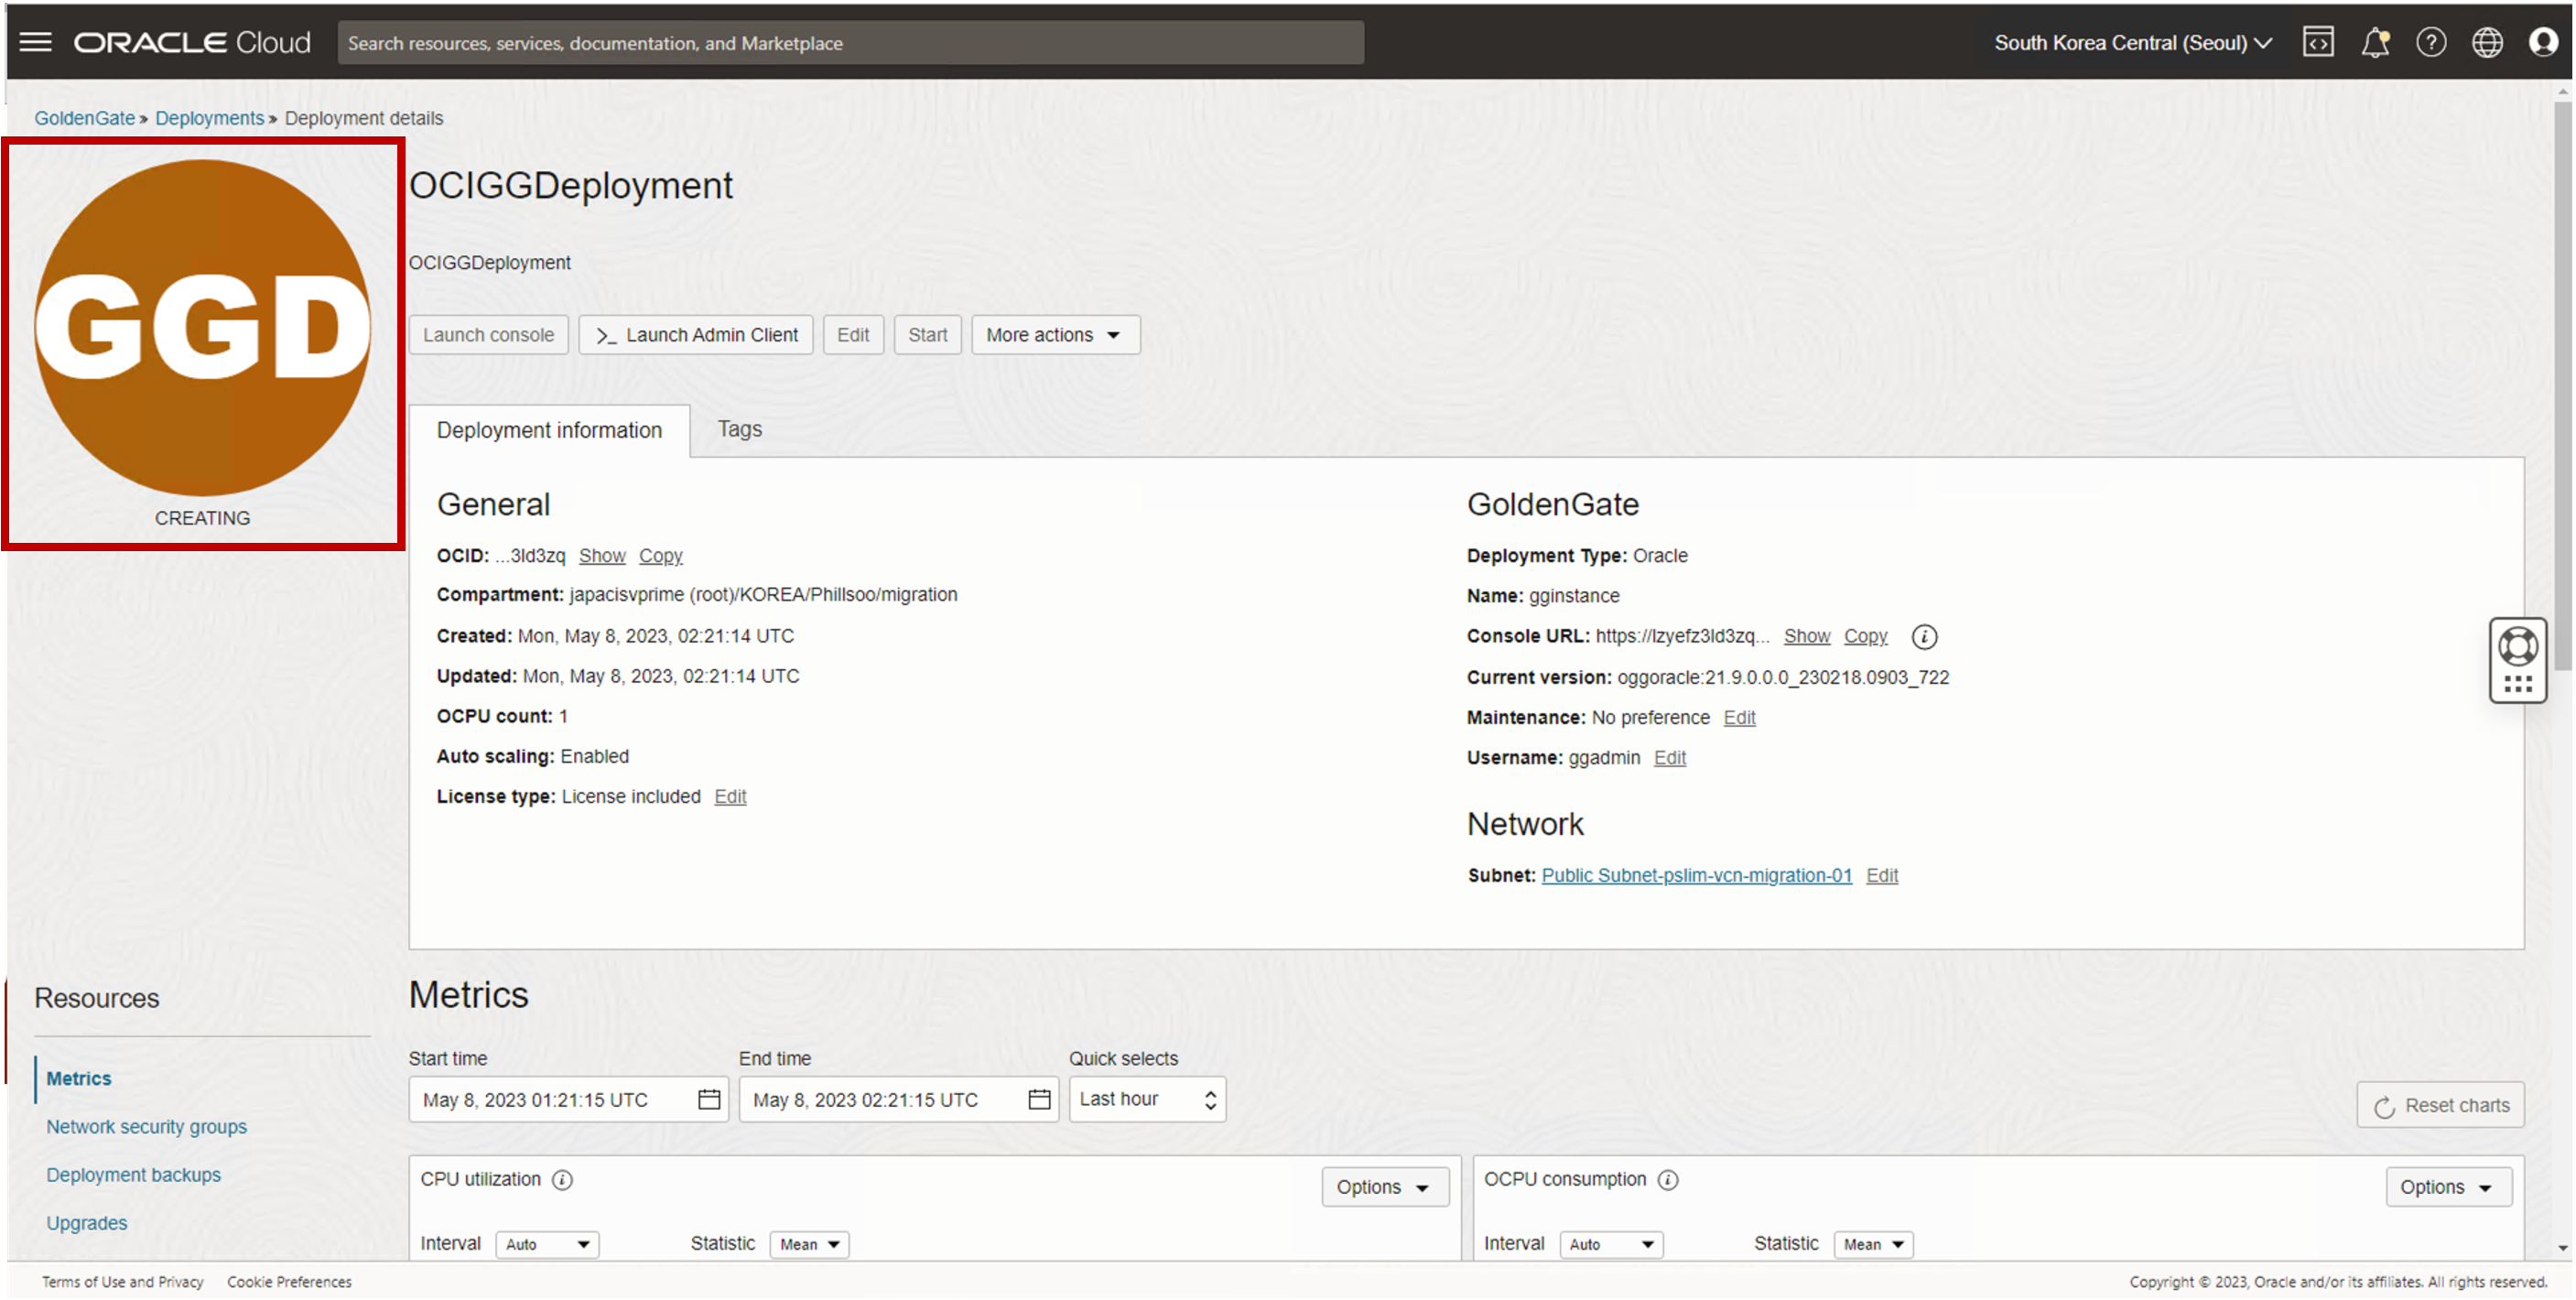The width and height of the screenshot is (2576, 1300).
Task: Click the CREATING status label
Action: [x=202, y=518]
